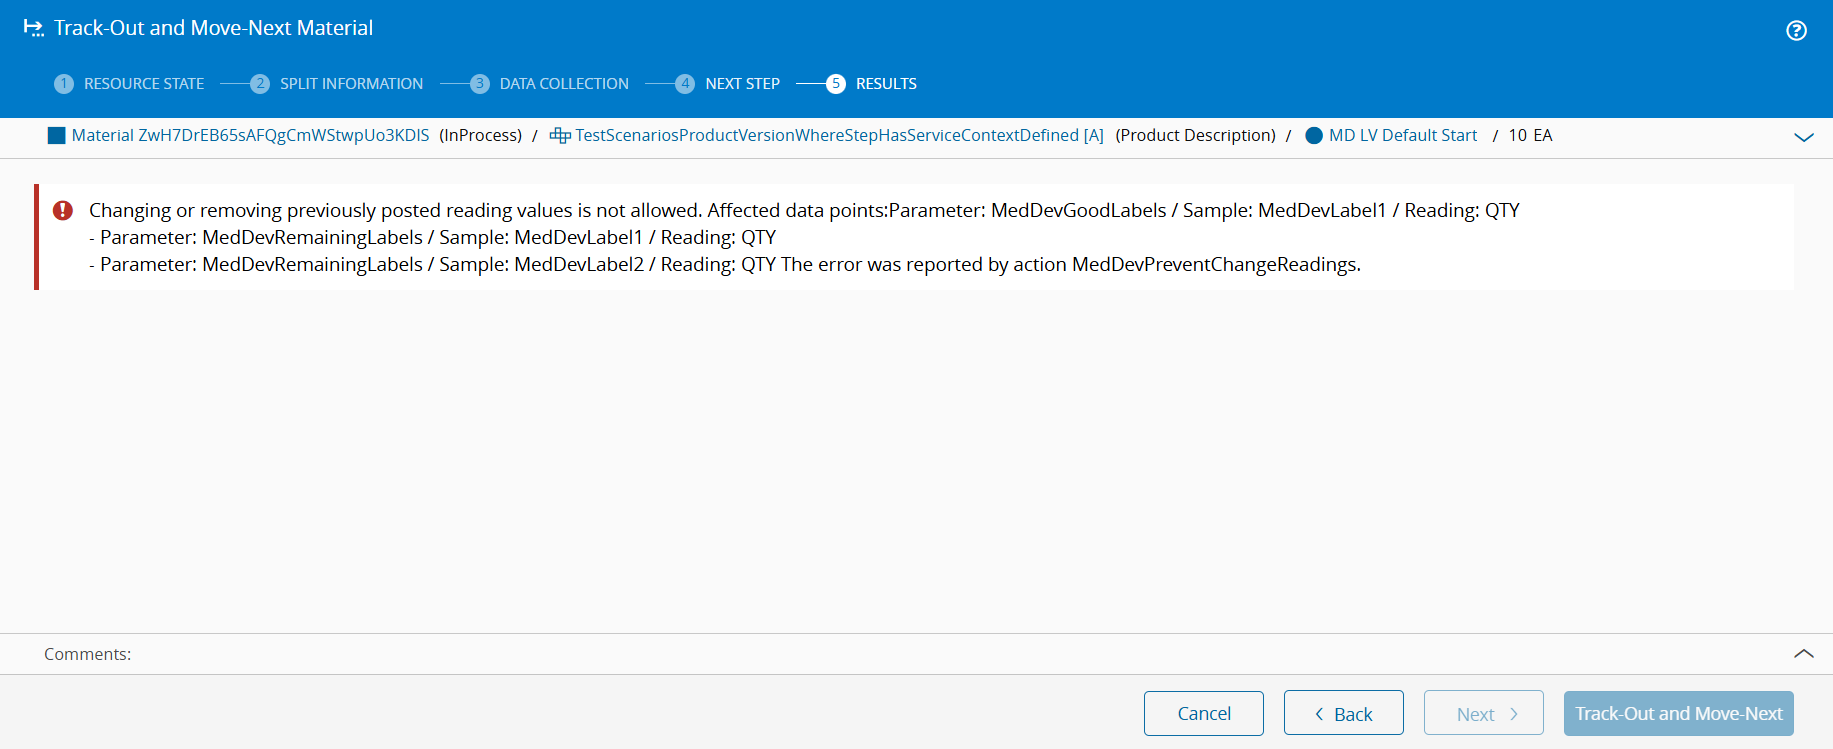Click the Cancel button

click(1204, 714)
